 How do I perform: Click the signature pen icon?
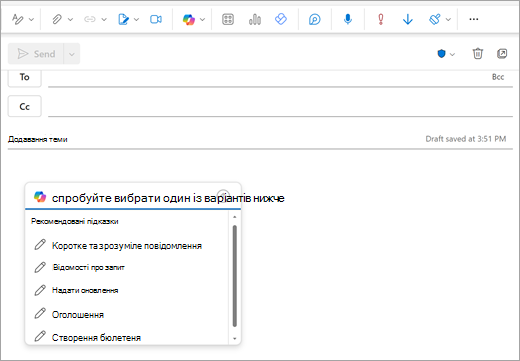(123, 19)
